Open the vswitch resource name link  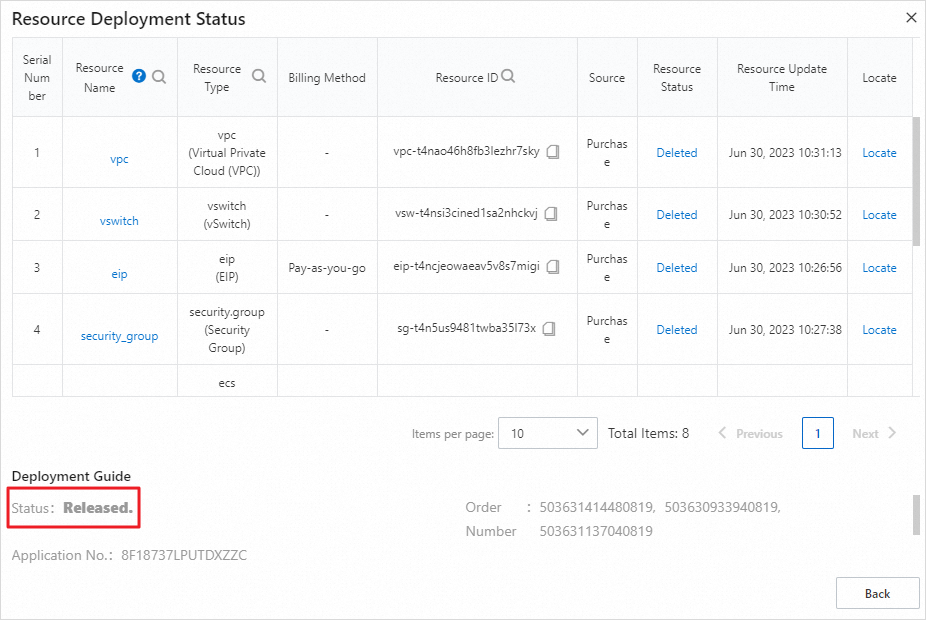pyautogui.click(x=119, y=221)
